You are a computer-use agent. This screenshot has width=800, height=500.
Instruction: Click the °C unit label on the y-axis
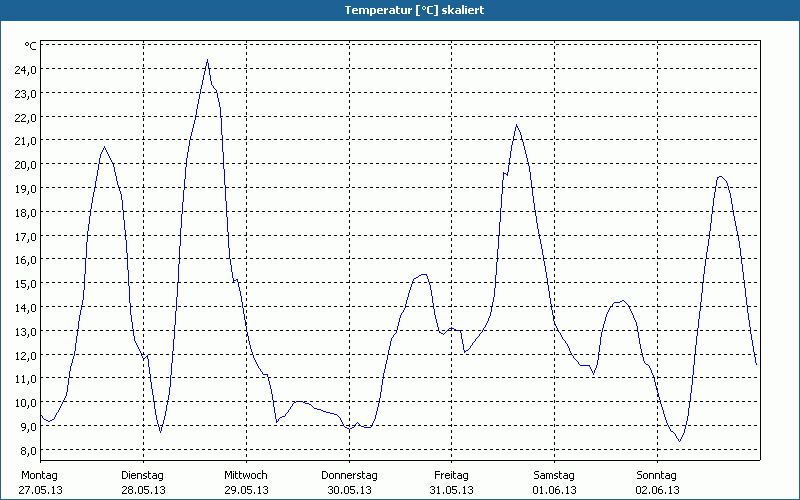click(x=30, y=46)
